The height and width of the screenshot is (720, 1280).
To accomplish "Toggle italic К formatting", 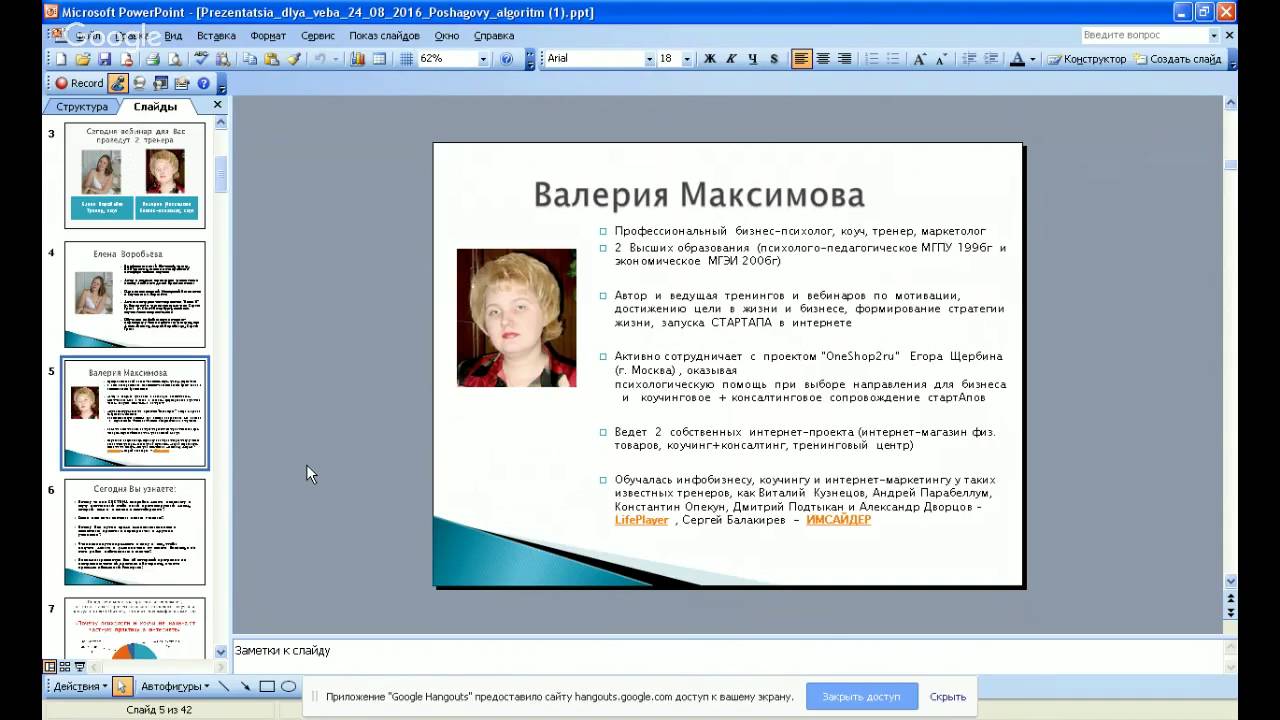I will 731,59.
